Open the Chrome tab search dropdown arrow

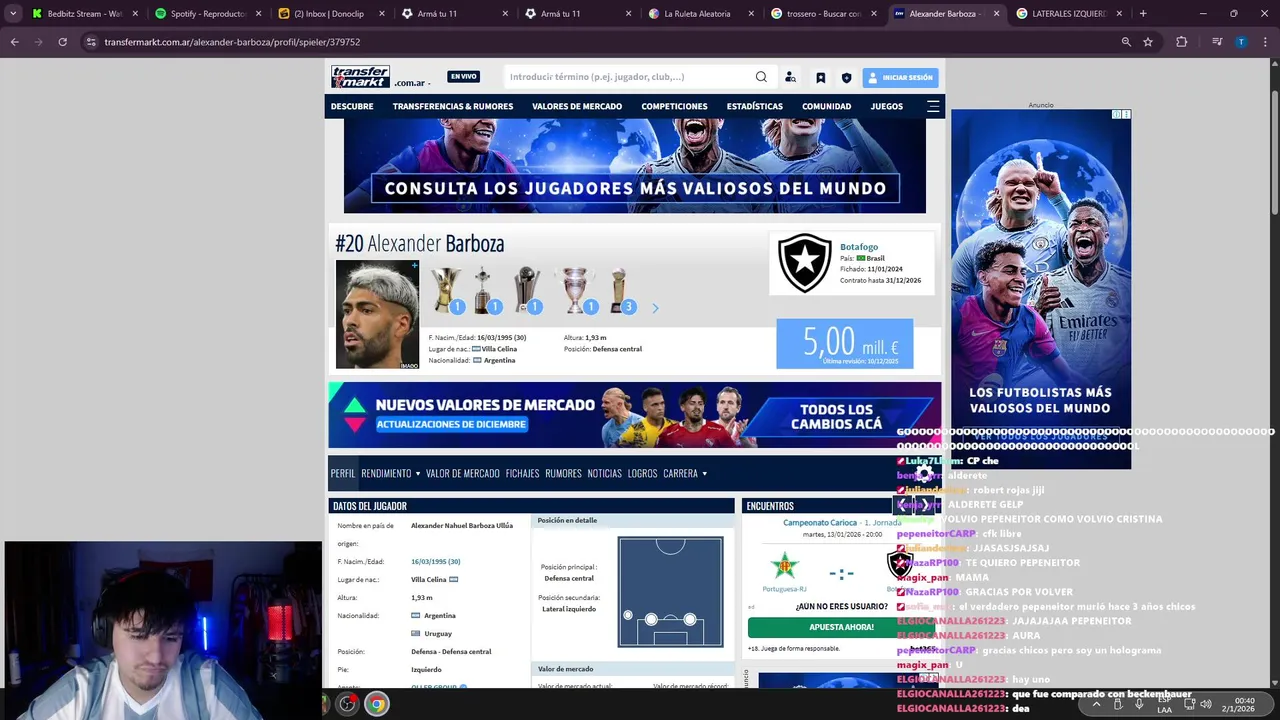pyautogui.click(x=13, y=14)
